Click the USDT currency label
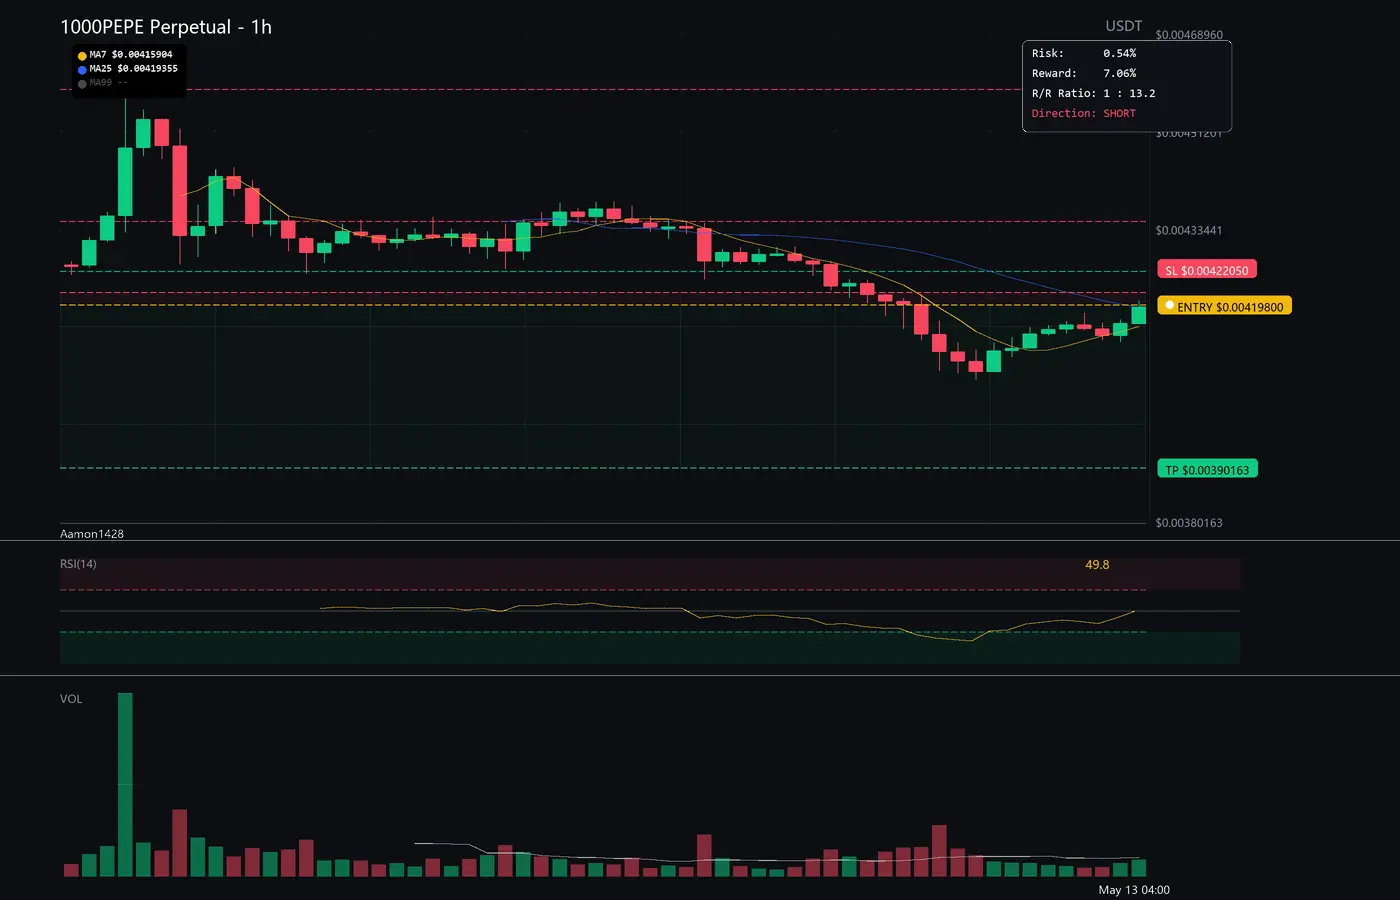 [x=1124, y=26]
